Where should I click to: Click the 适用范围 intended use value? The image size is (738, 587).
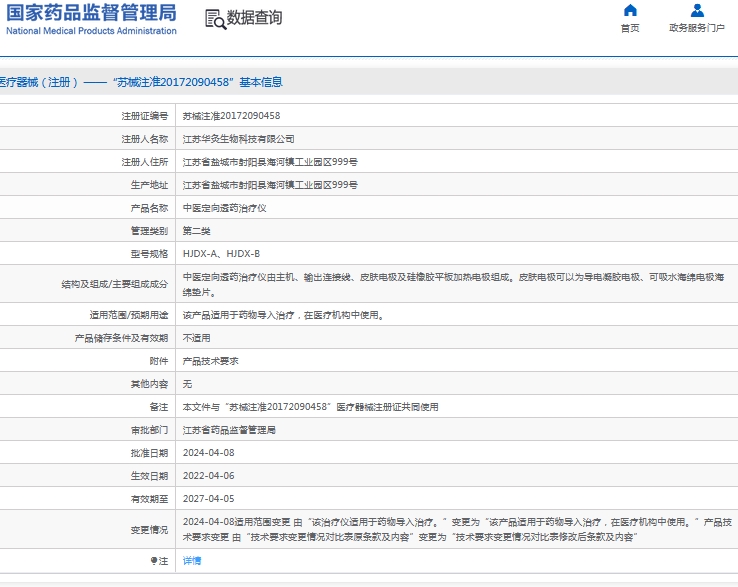[284, 315]
